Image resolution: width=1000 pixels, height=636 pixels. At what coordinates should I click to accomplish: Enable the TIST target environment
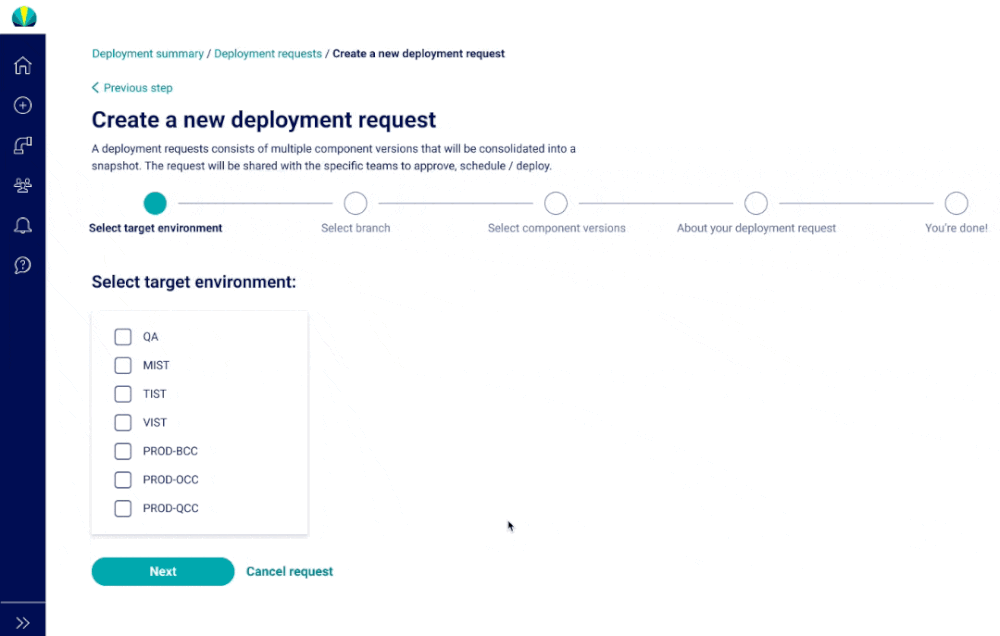pyautogui.click(x=122, y=393)
